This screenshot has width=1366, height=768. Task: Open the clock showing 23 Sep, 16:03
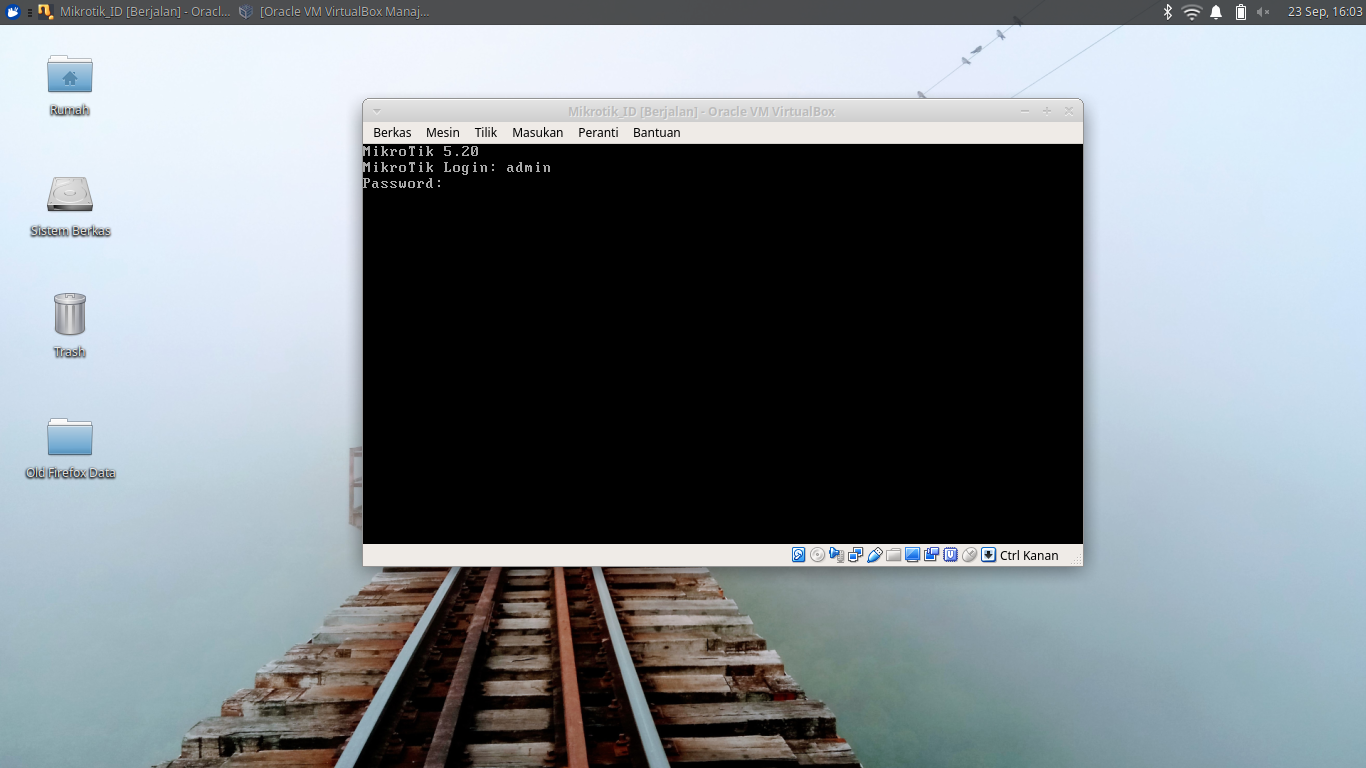1325,12
